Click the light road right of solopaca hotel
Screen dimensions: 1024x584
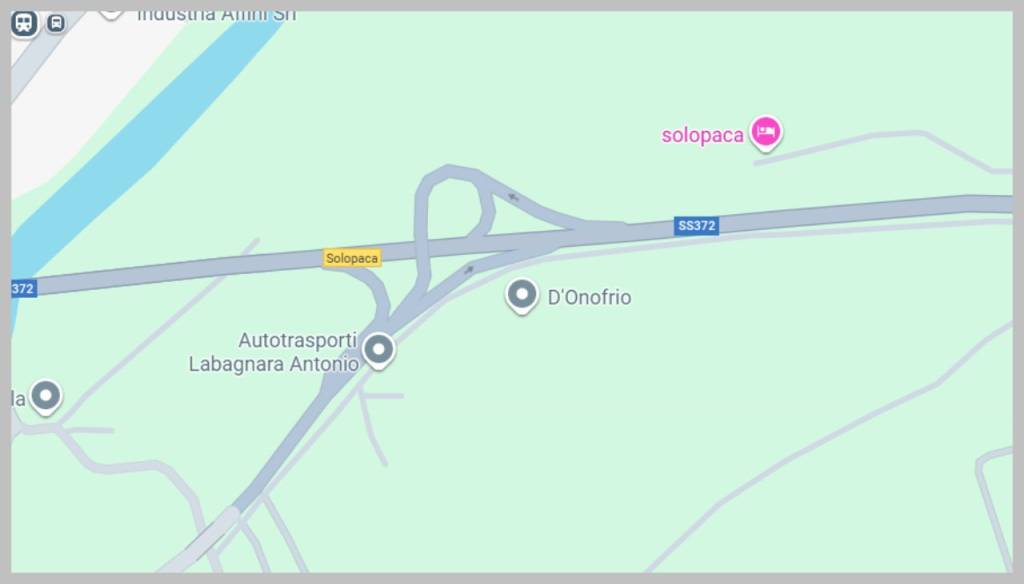[882, 145]
